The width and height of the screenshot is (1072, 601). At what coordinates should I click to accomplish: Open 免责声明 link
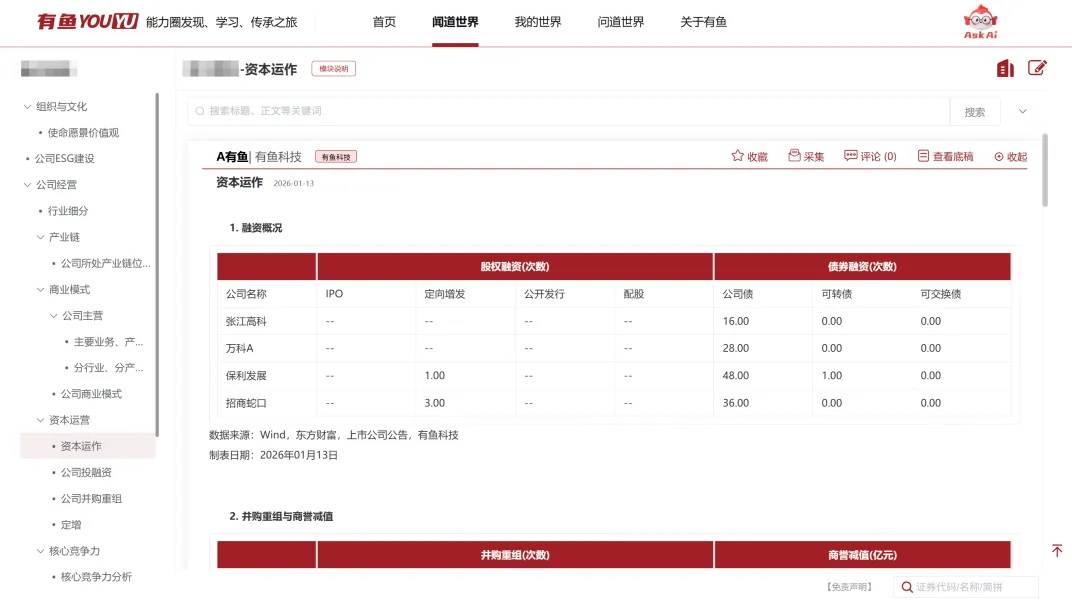pyautogui.click(x=850, y=587)
